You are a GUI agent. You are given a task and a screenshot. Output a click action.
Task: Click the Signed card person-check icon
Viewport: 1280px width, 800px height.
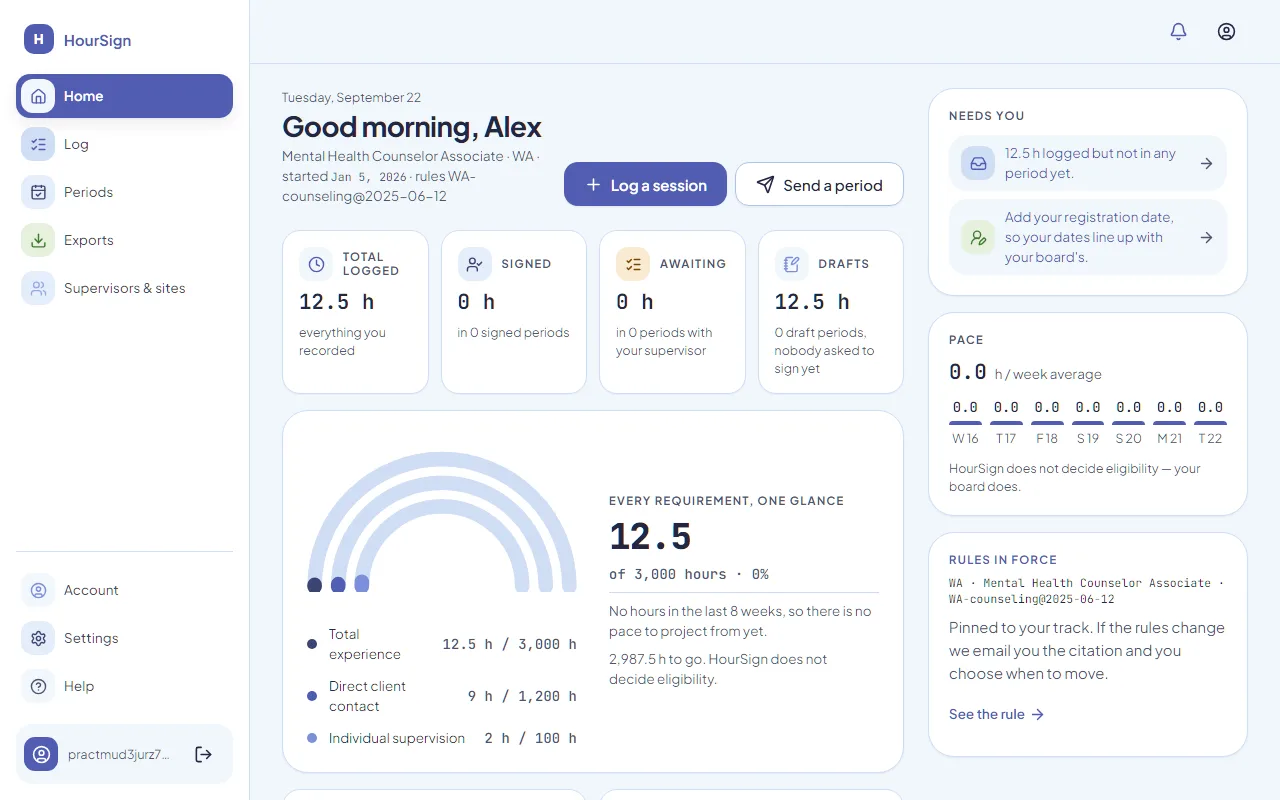(x=475, y=264)
